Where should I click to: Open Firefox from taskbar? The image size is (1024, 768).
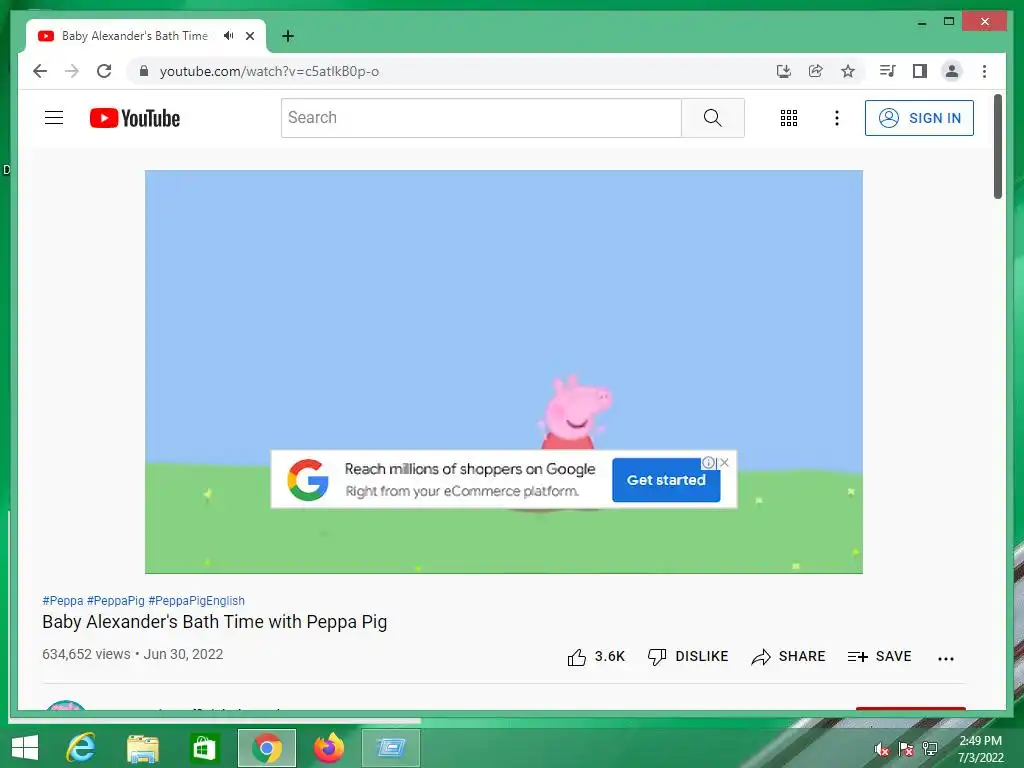pos(328,748)
